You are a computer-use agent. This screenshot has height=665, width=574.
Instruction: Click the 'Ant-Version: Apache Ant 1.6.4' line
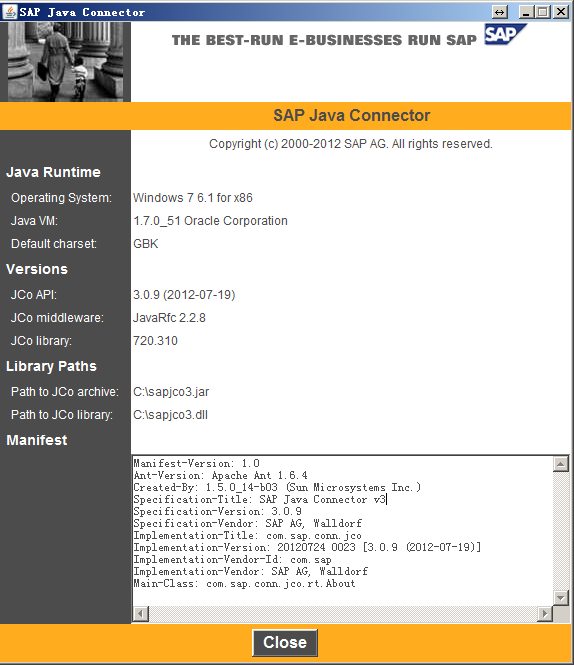coord(220,475)
